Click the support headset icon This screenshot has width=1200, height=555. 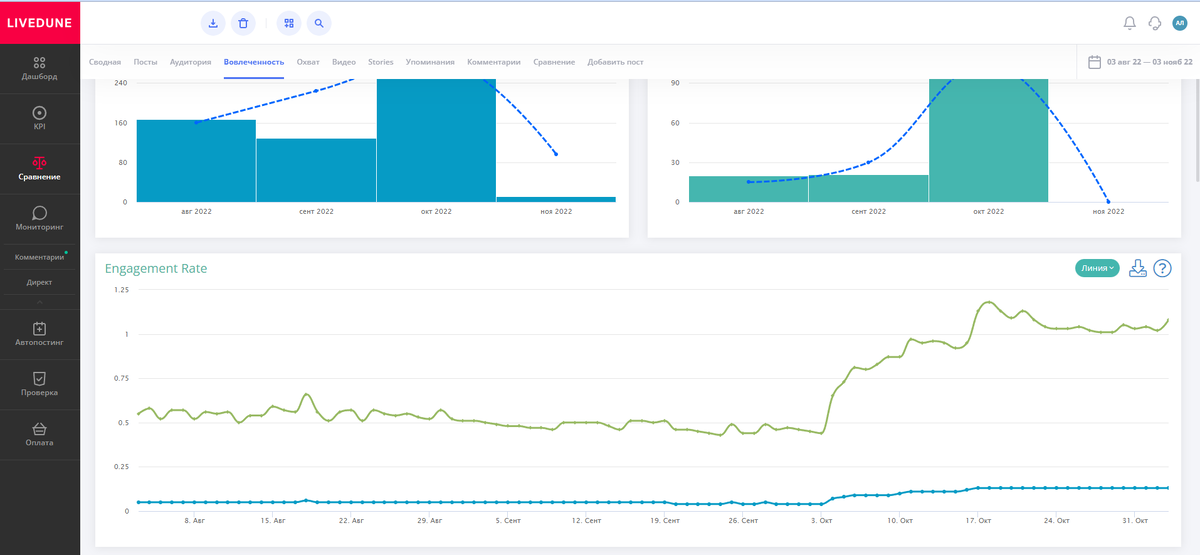(x=1155, y=23)
